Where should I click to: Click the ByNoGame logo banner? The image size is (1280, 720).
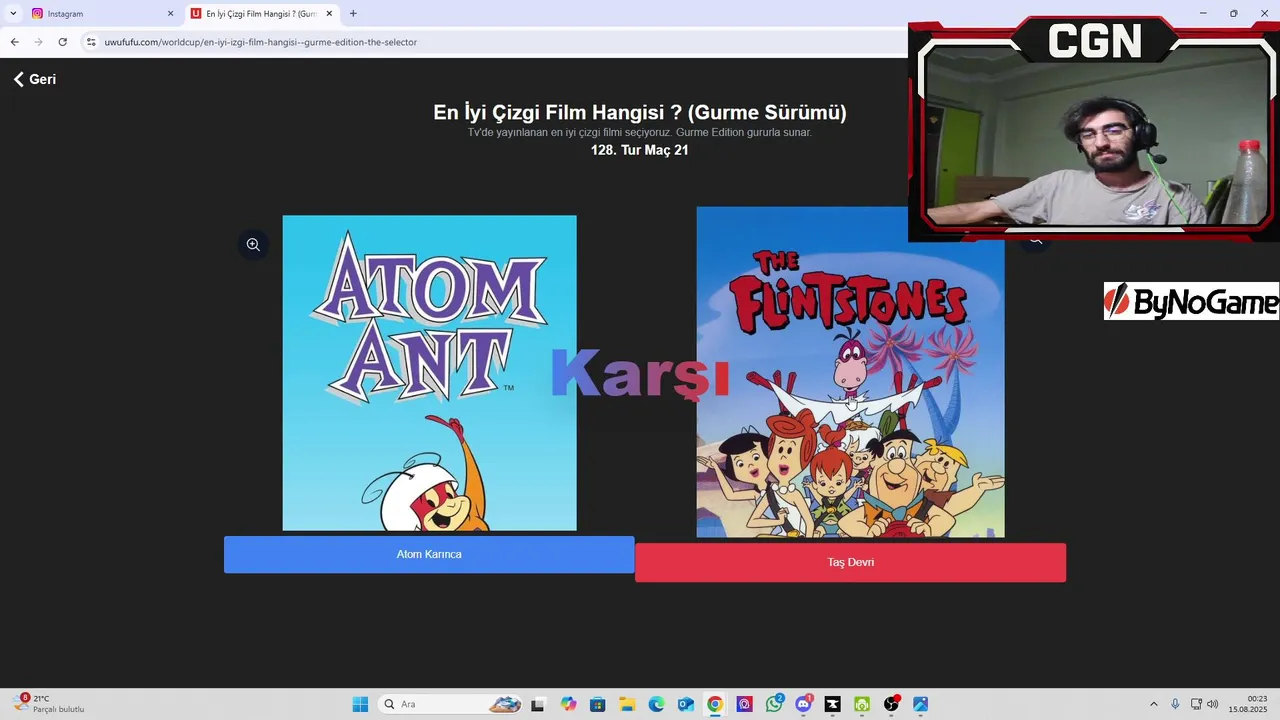click(1191, 301)
